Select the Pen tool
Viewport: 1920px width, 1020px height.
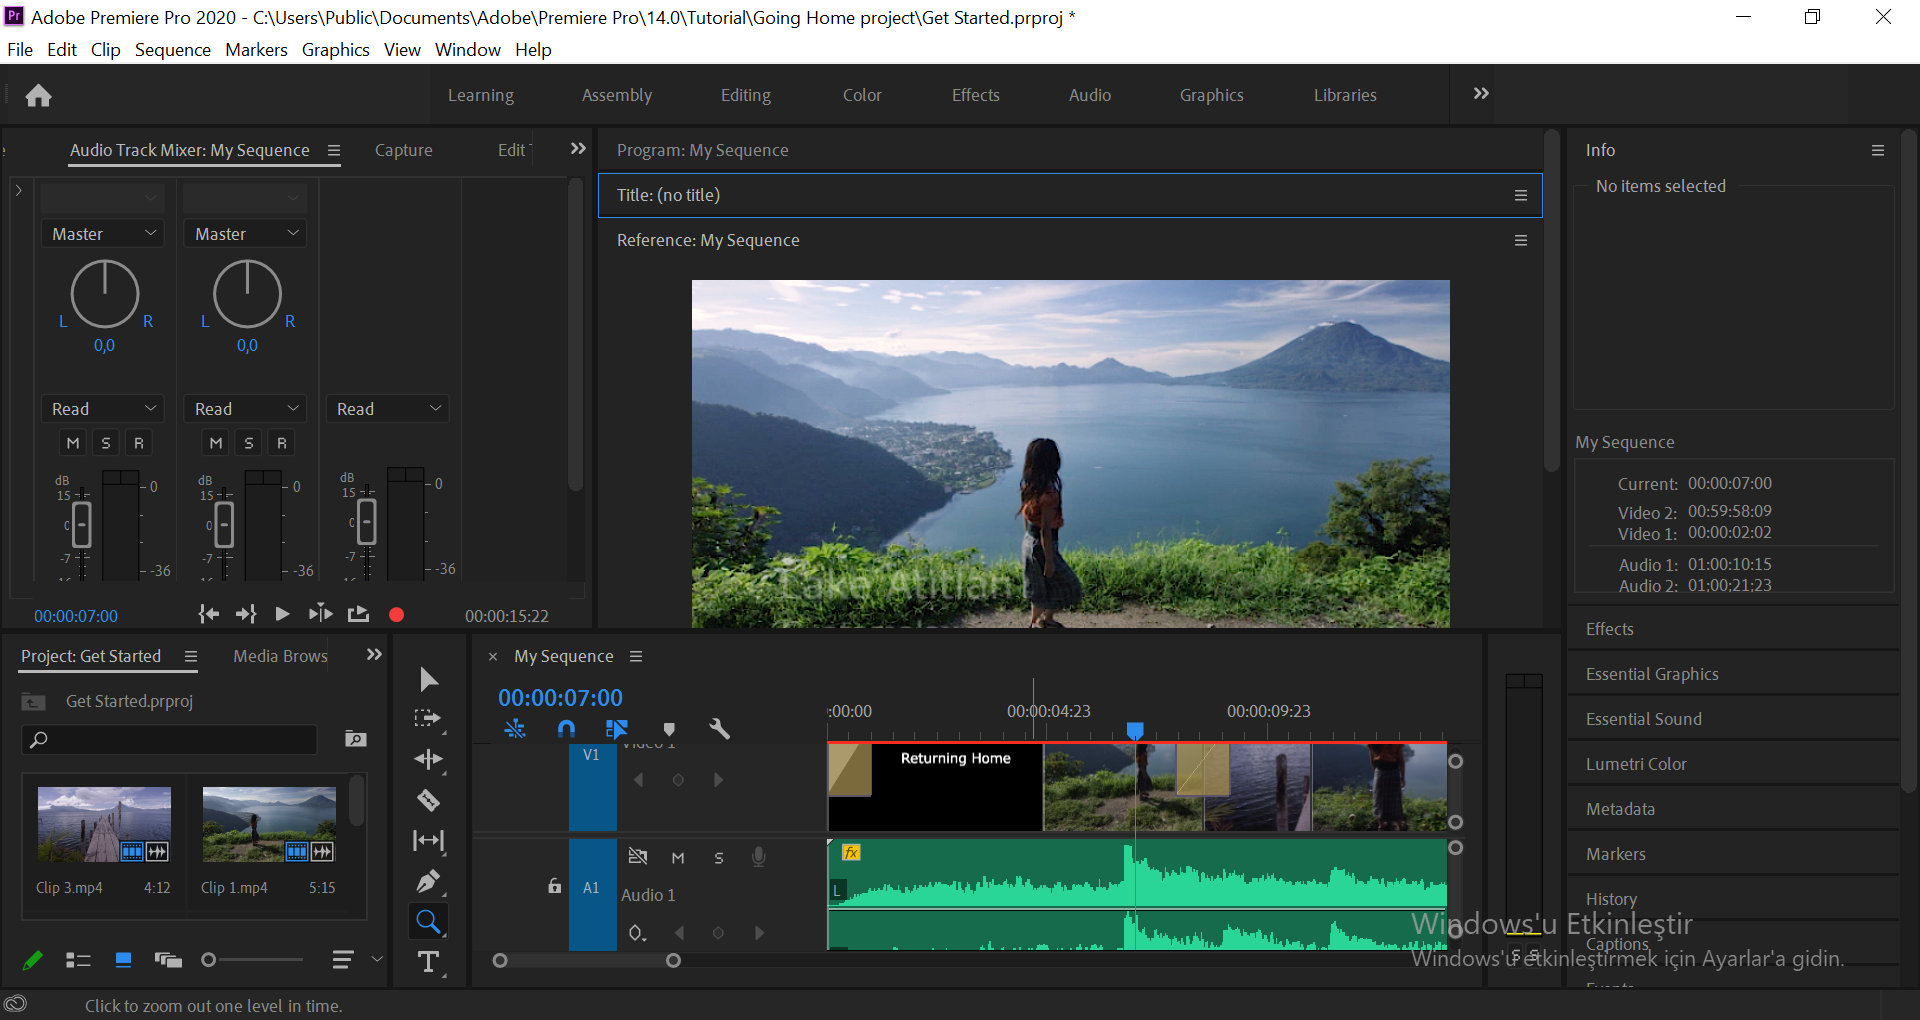click(428, 881)
